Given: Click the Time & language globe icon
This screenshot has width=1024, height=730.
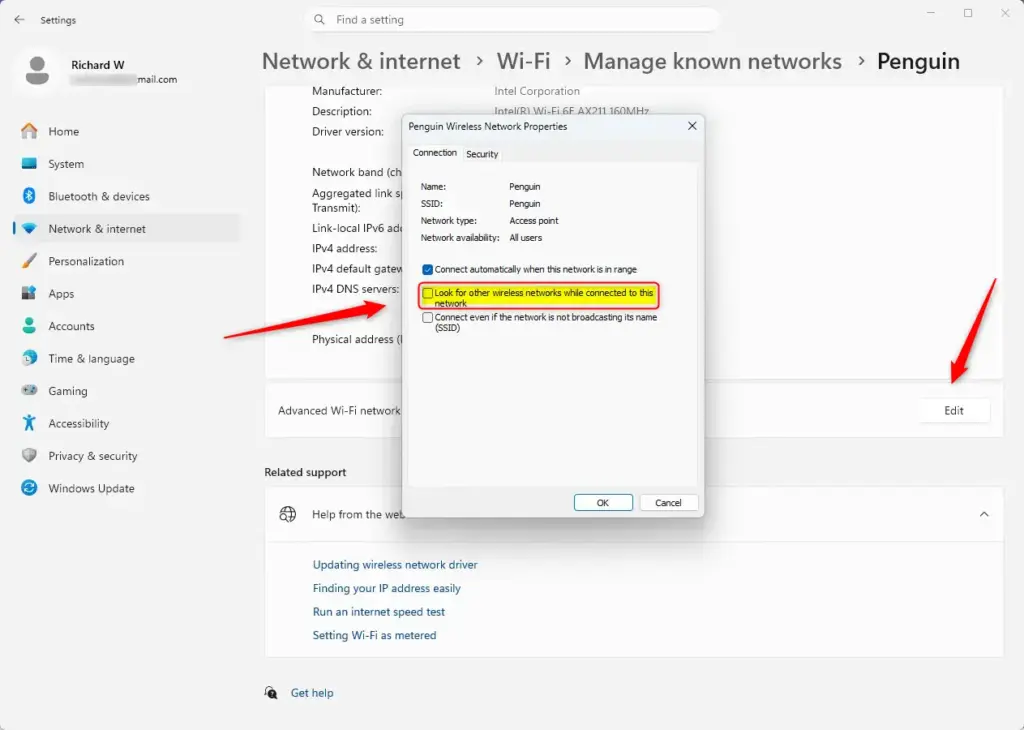Looking at the screenshot, I should 29,358.
